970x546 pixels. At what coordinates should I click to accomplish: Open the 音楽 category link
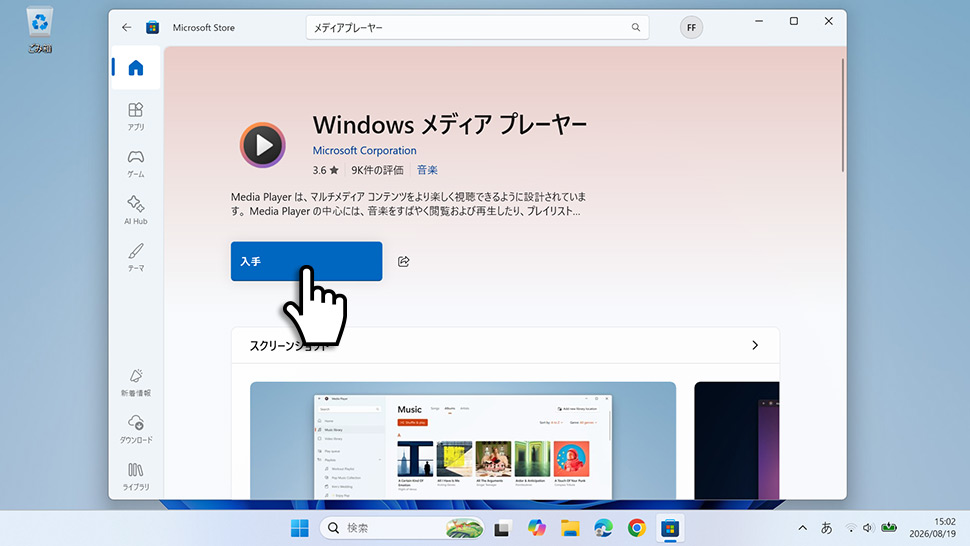427,170
